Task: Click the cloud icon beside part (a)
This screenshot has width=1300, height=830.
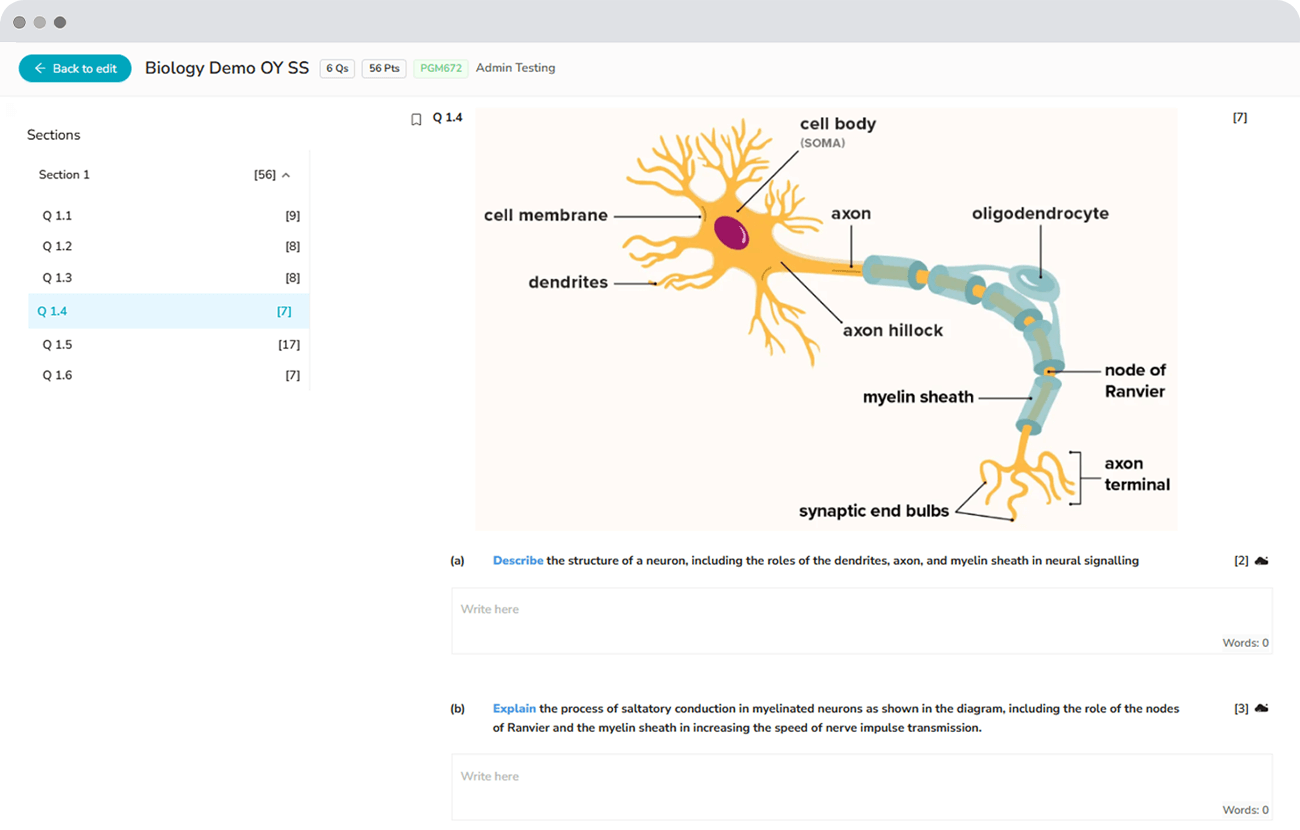Action: click(x=1262, y=561)
